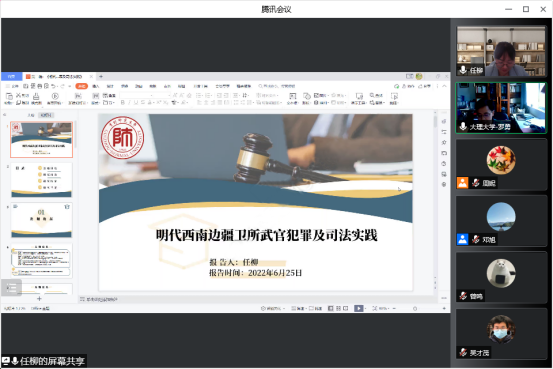Image resolution: width=553 pixels, height=369 pixels.
Task: Toggle underline formatting button
Action: click(x=136, y=103)
